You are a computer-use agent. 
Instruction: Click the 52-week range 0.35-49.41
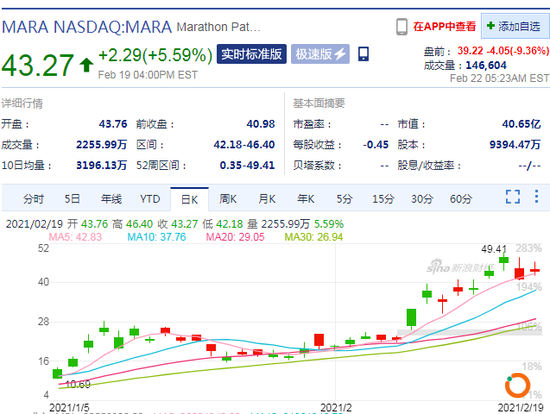(247, 165)
